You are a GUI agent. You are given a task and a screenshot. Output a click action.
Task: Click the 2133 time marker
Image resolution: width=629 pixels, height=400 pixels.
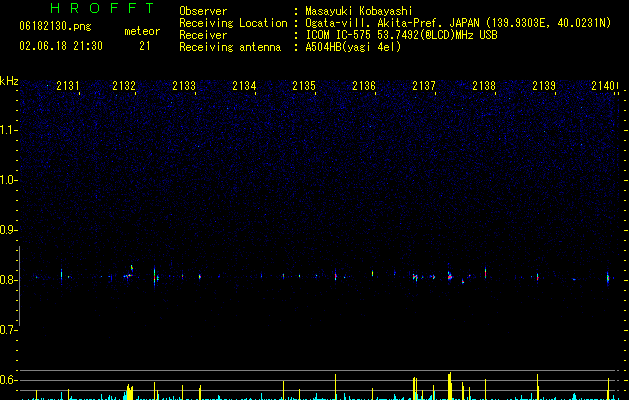(x=184, y=86)
